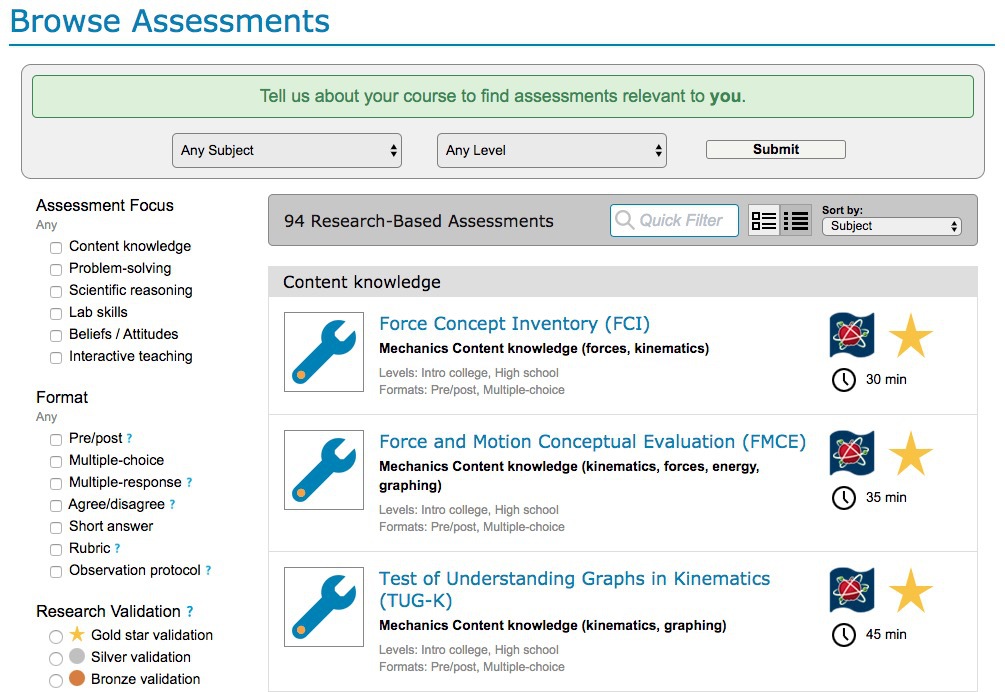Click the atom flag badge on FMCE row
This screenshot has width=1005, height=692.
852,453
